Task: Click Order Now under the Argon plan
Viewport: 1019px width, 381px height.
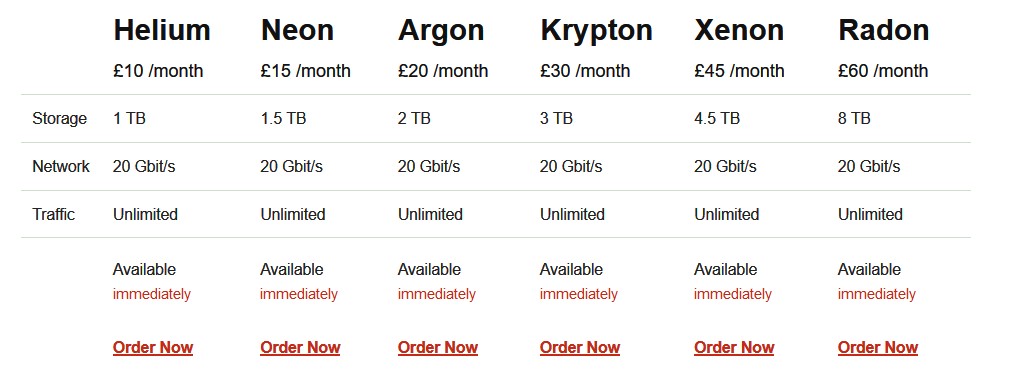Action: click(438, 348)
